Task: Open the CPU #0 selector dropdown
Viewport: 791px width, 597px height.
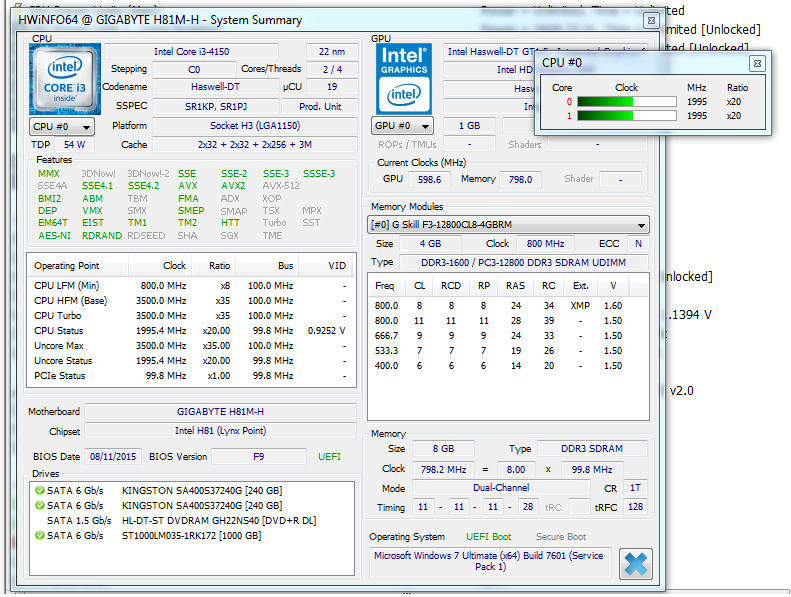Action: pos(62,126)
